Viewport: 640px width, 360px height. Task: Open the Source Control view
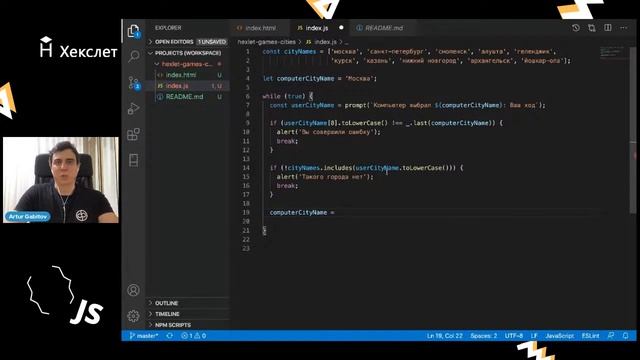[x=133, y=83]
